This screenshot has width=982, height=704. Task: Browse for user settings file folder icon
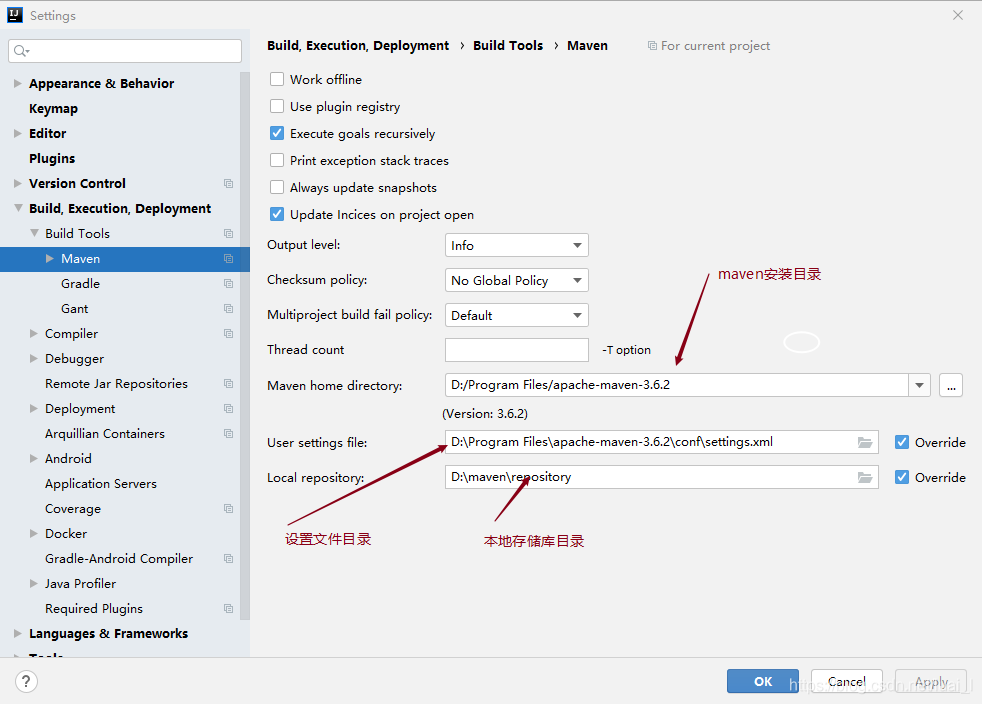[865, 442]
